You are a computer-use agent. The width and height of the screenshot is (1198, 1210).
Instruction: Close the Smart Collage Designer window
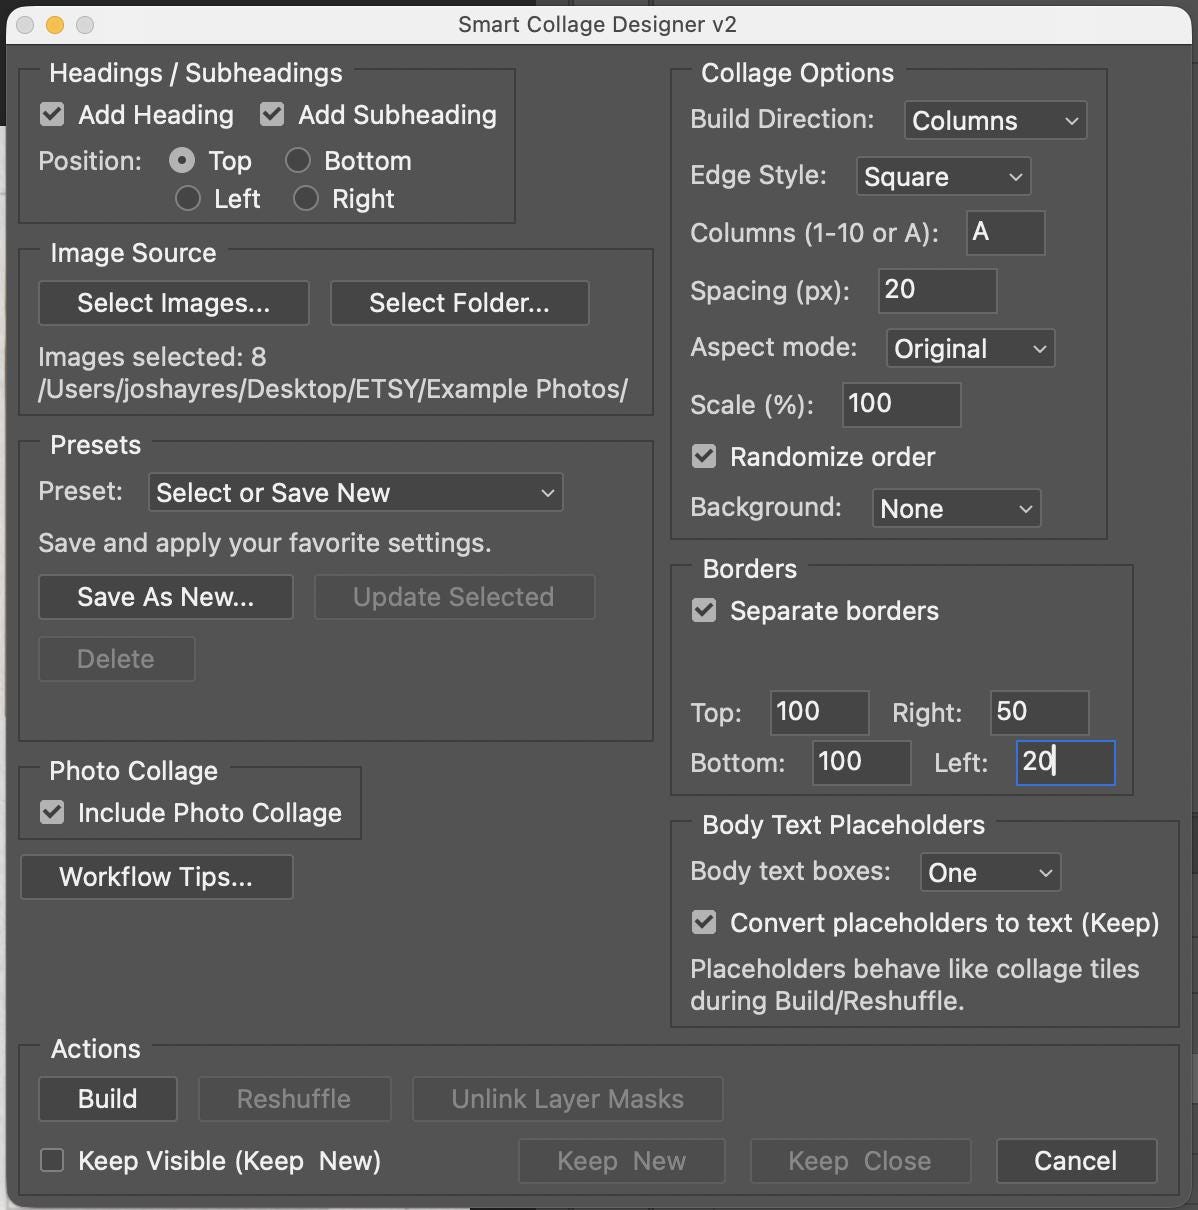25,25
